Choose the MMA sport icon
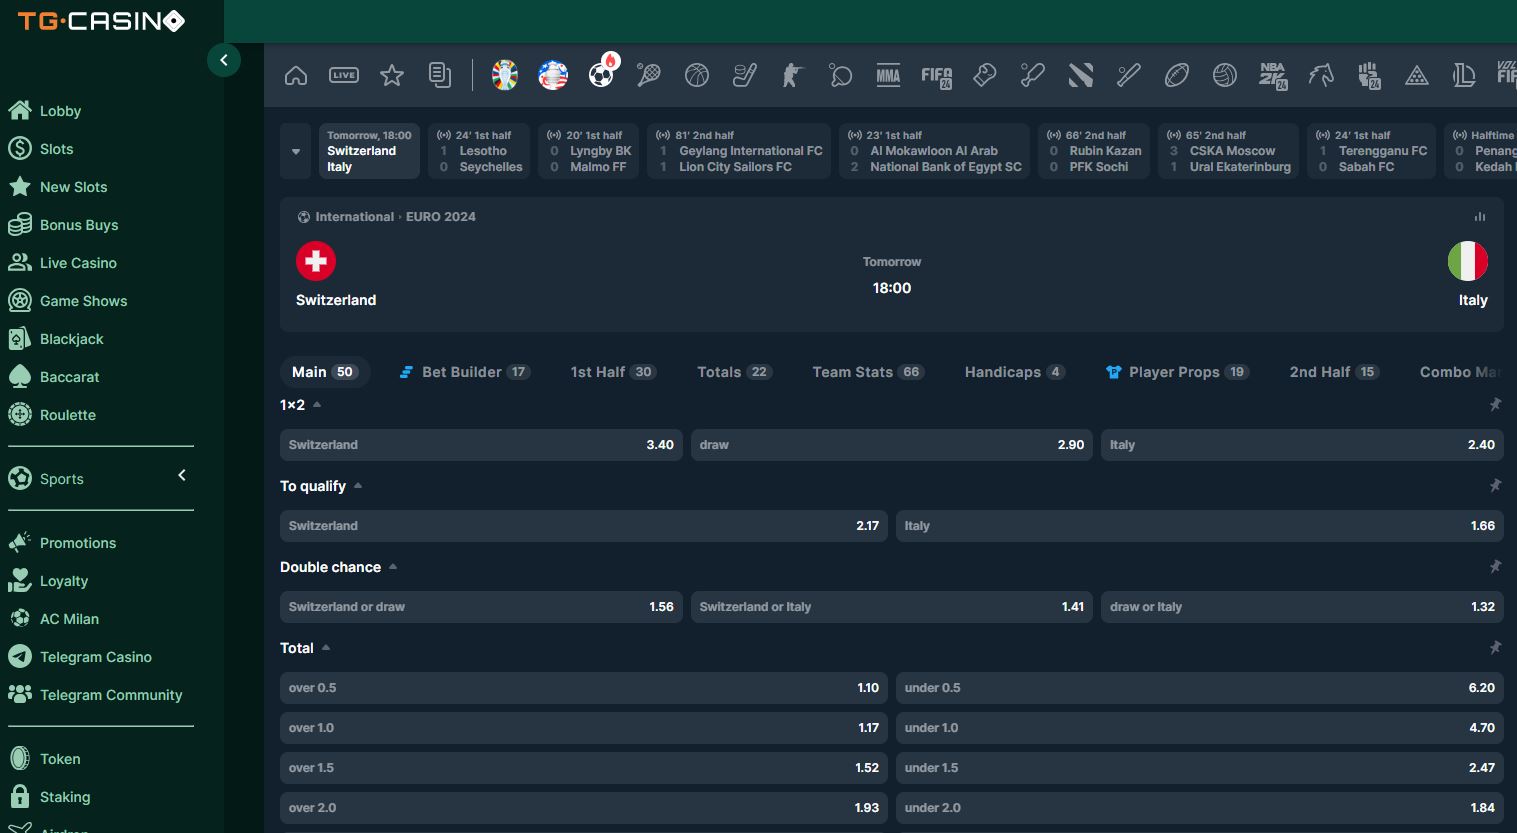Image resolution: width=1517 pixels, height=833 pixels. [x=888, y=75]
